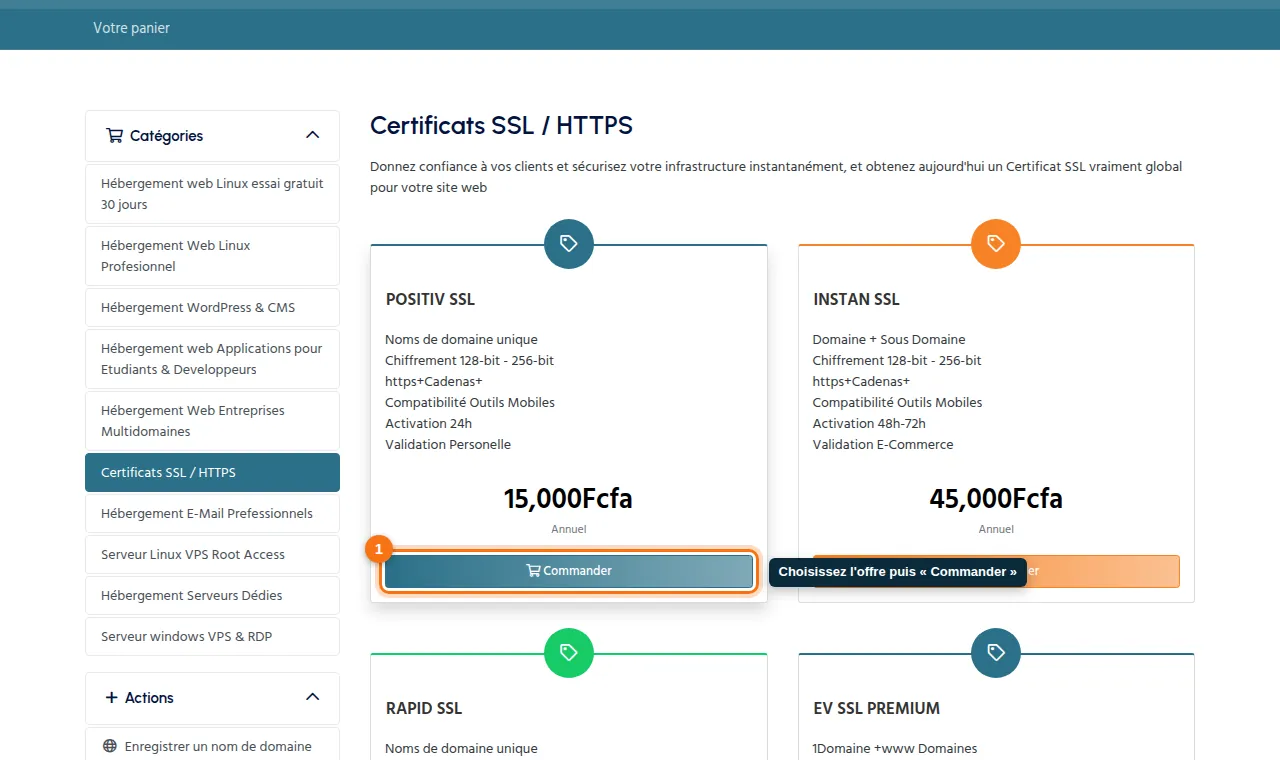Screen dimensions: 1280x760
Task: Click the orange INSTAN SSL tag icon
Action: tap(996, 243)
